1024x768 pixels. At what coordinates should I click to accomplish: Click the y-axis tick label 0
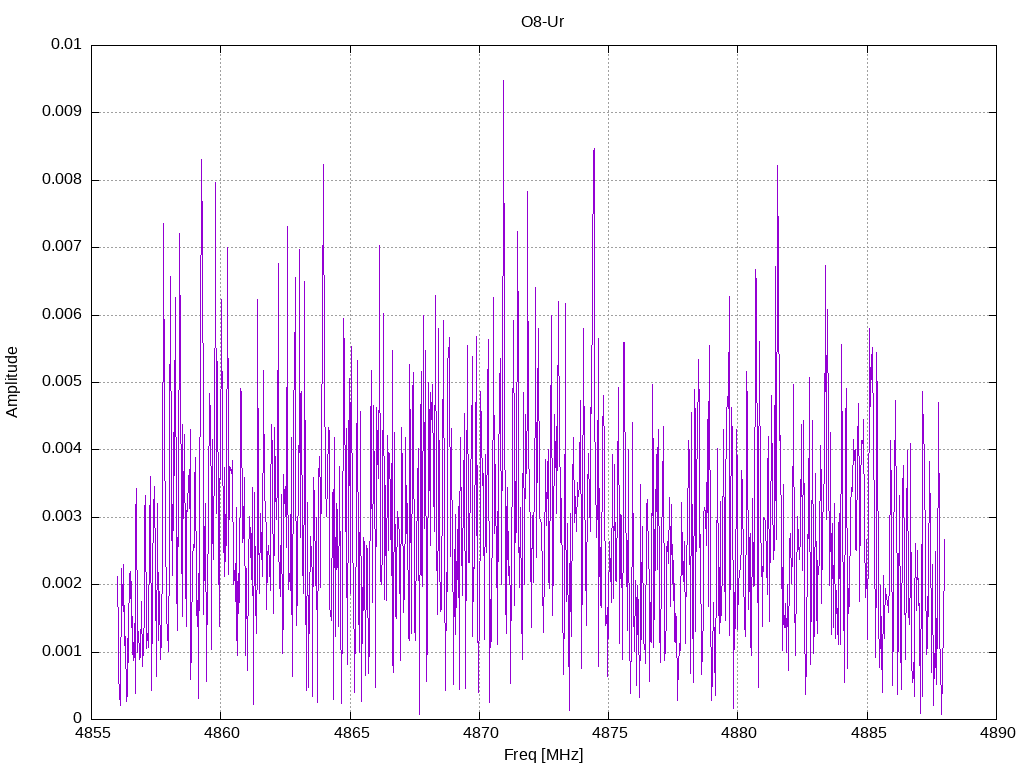click(77, 719)
